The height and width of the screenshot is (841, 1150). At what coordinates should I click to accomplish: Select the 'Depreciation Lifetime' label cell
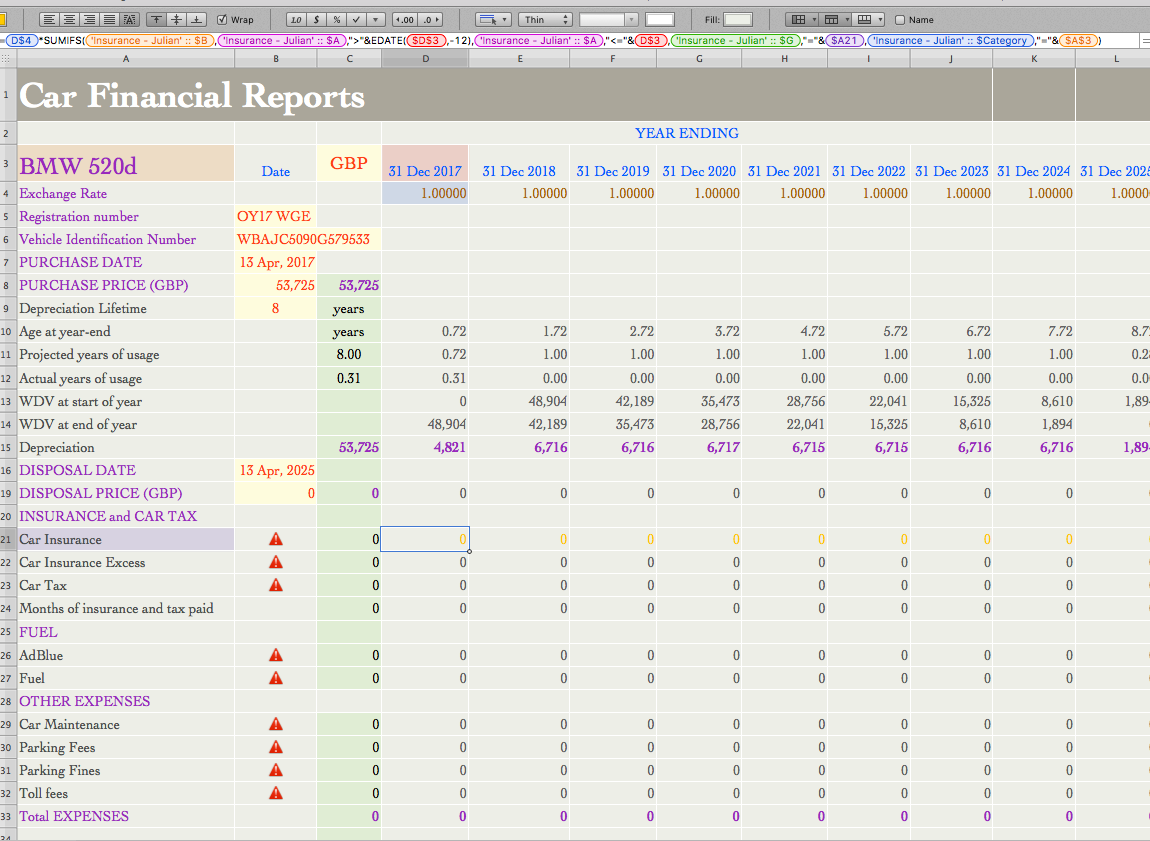click(x=125, y=309)
